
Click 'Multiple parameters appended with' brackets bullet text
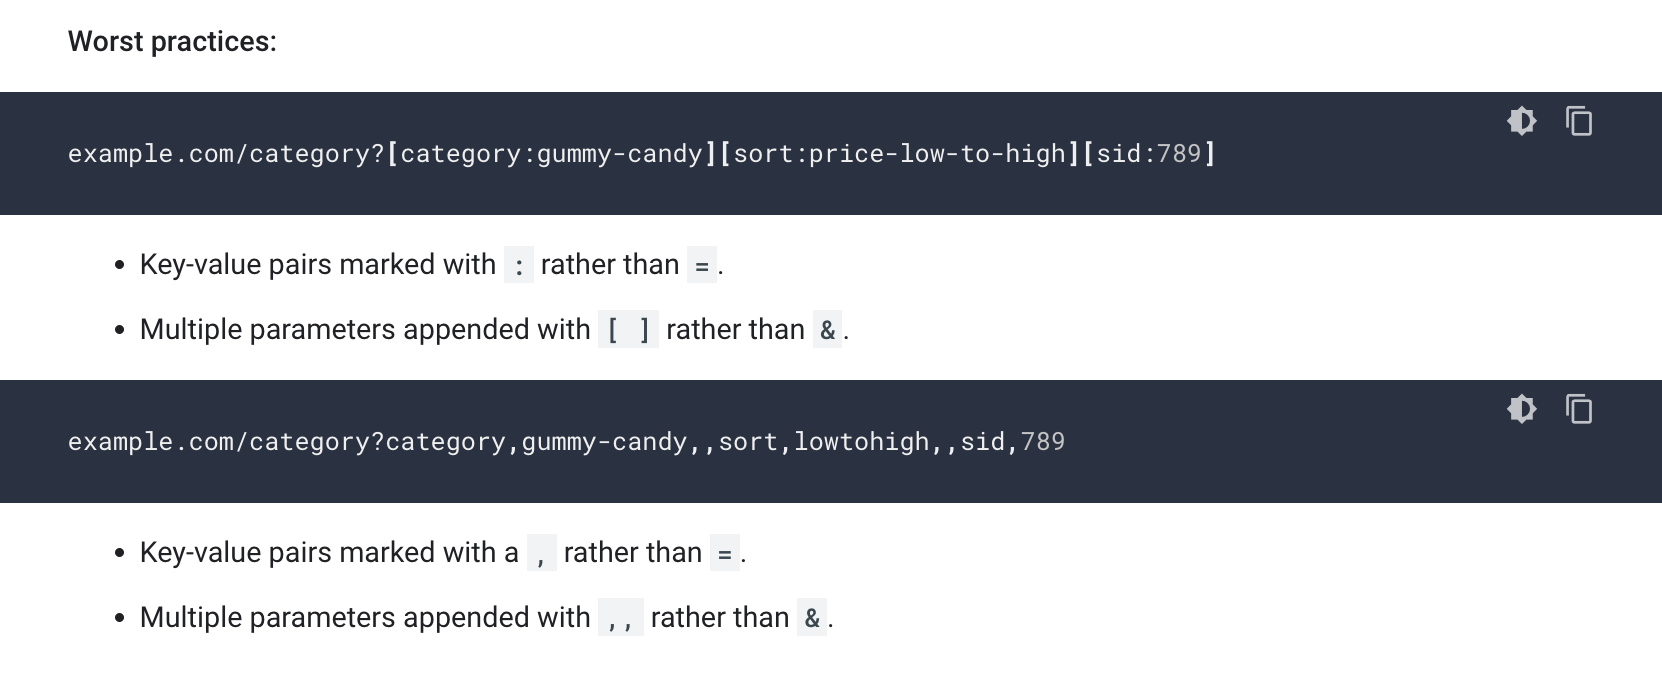[x=365, y=329]
